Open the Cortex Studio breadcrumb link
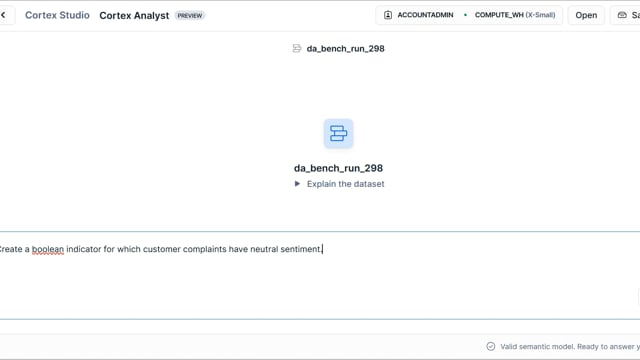The height and width of the screenshot is (360, 640). (x=57, y=15)
